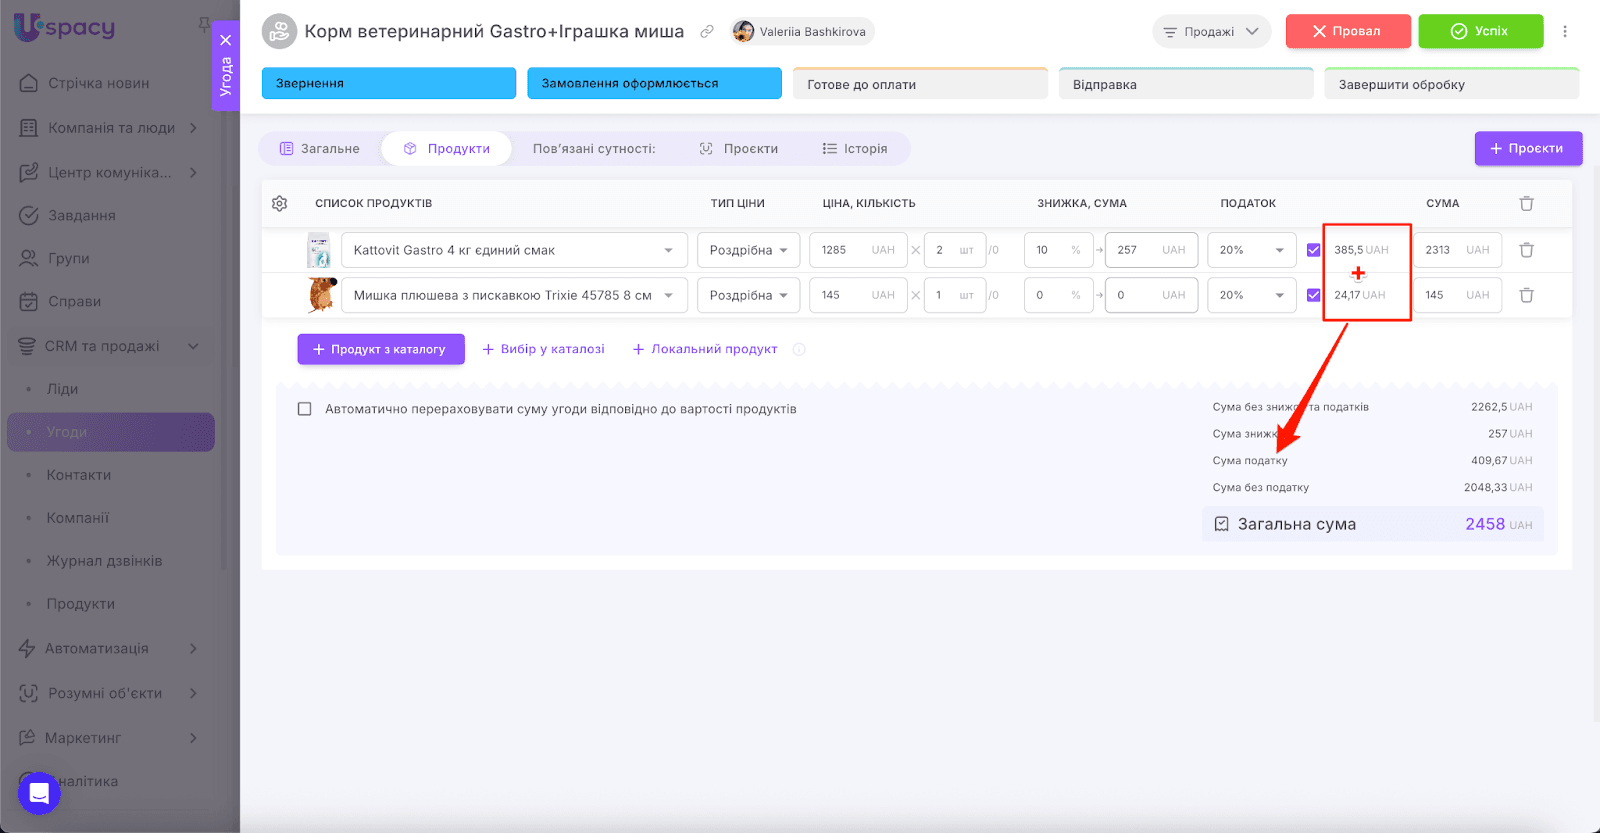This screenshot has height=833, width=1600.
Task: Open the chat support bubble
Action: click(39, 793)
